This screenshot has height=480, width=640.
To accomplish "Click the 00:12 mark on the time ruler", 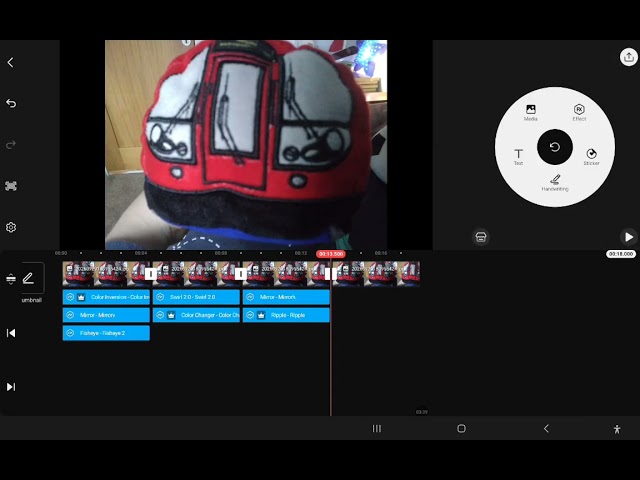I will 301,253.
